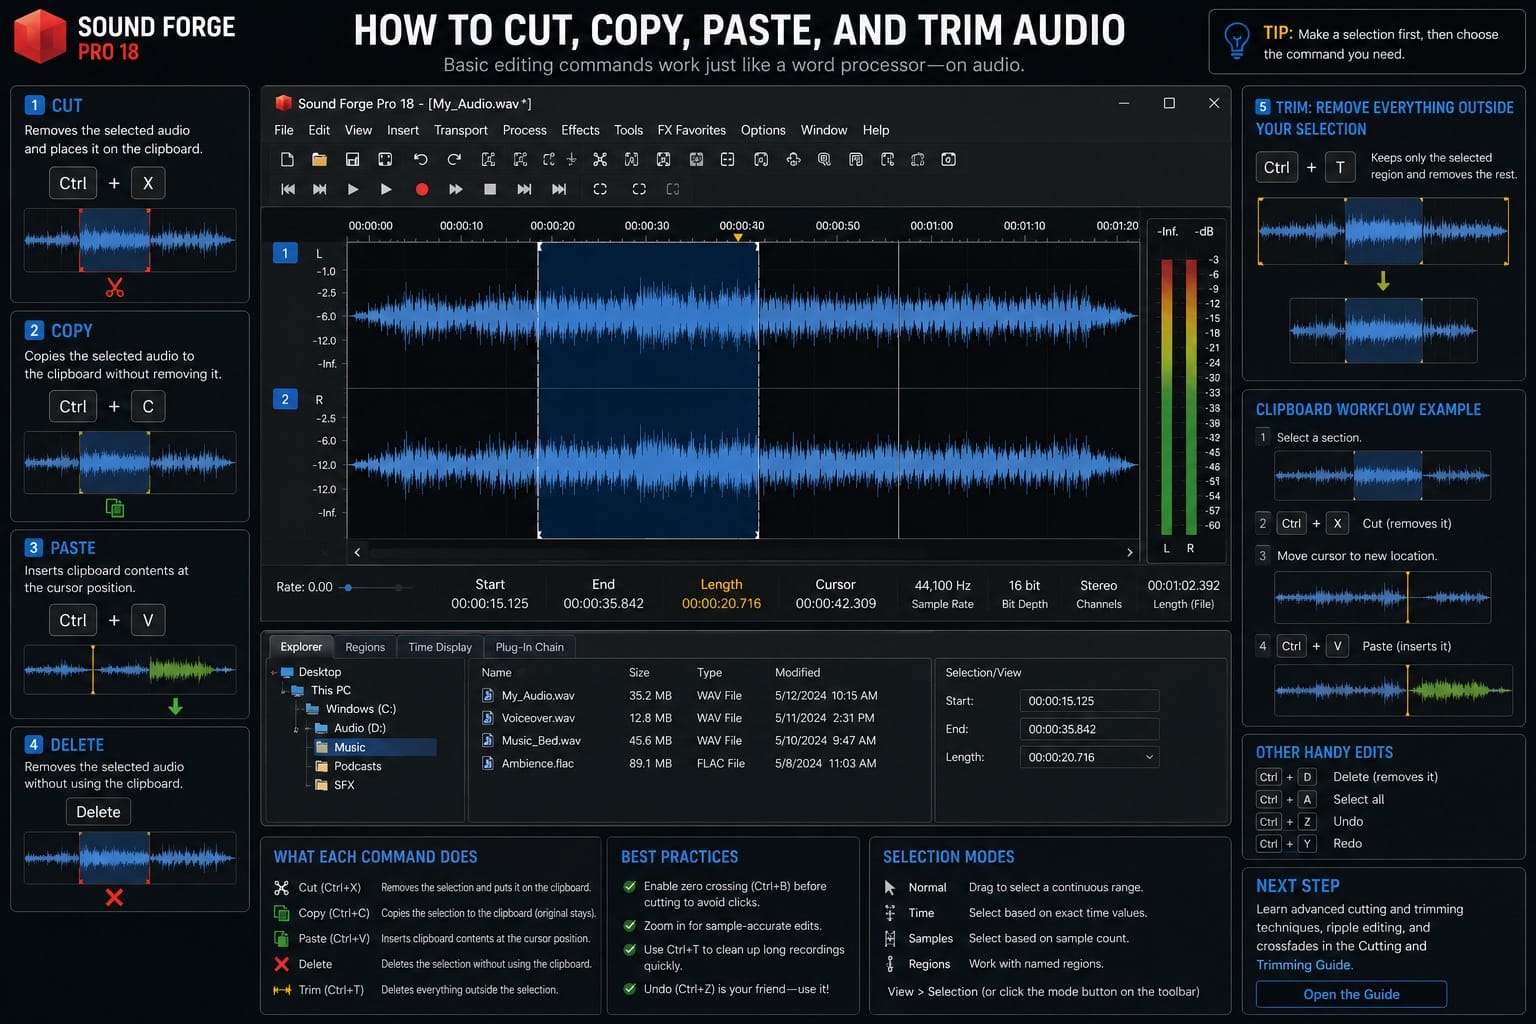1536x1024 pixels.
Task: Click the Rate slider handle
Action: click(347, 588)
